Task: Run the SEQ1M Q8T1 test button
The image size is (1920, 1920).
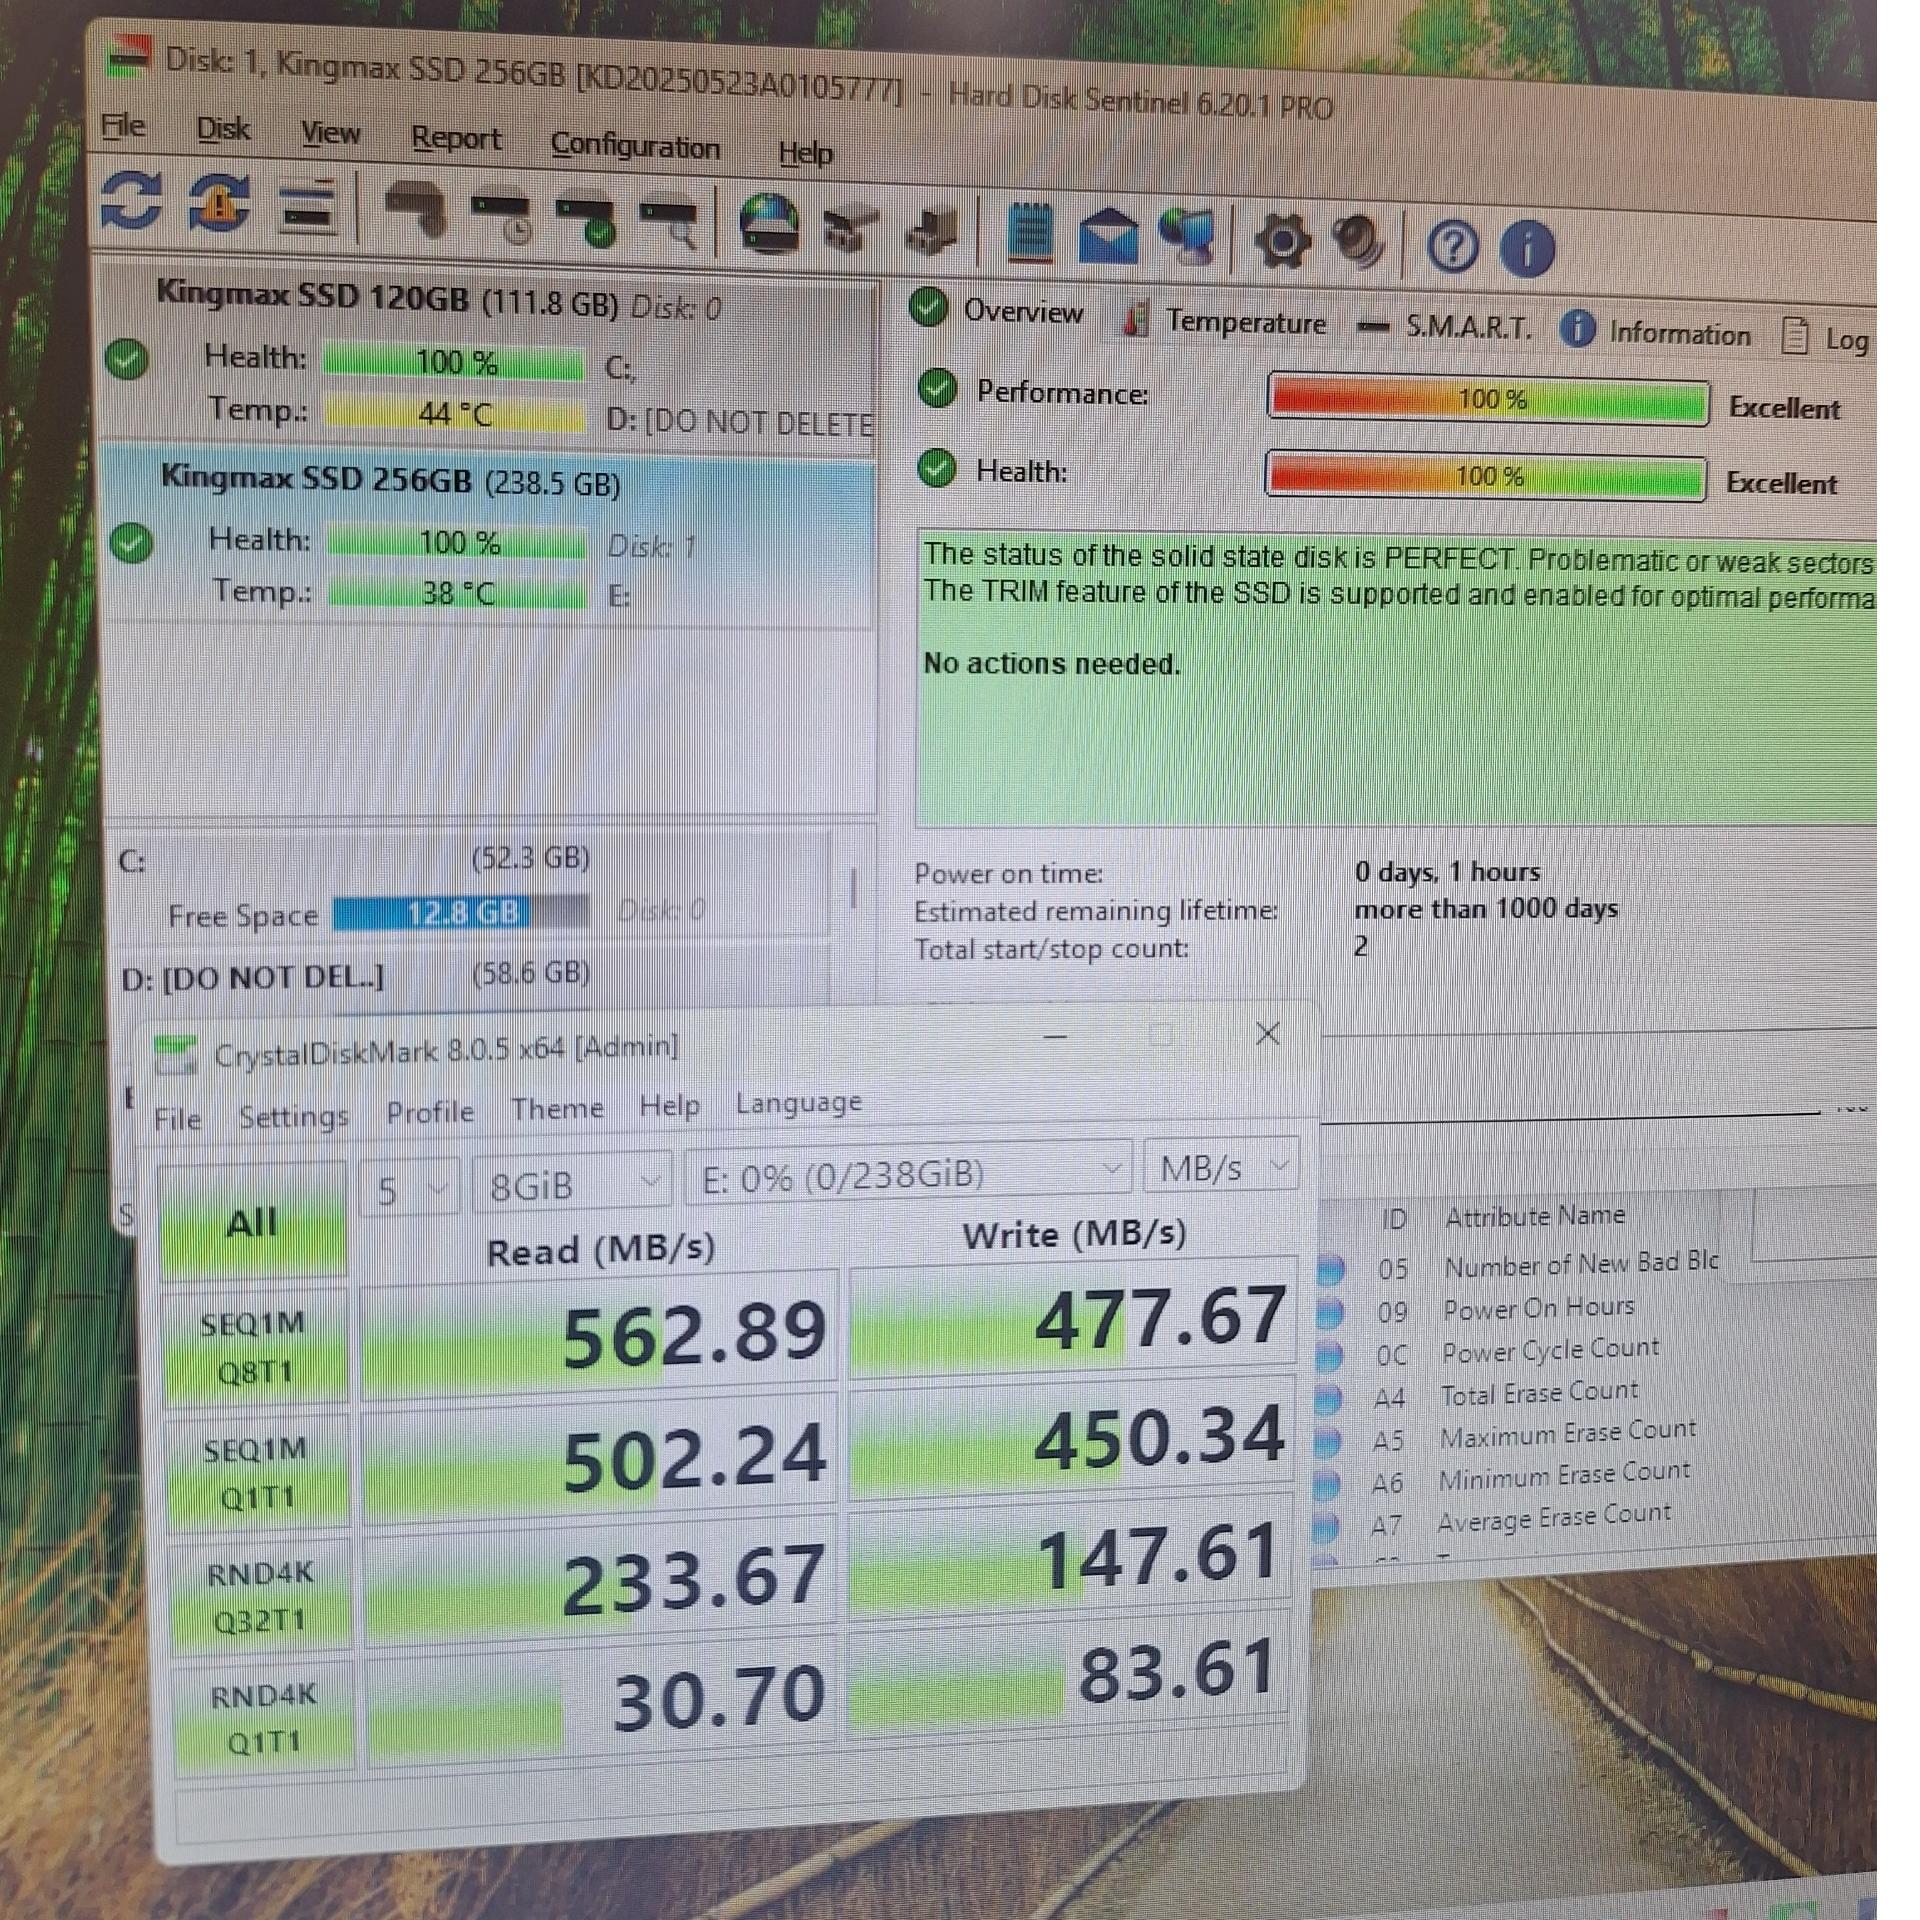Action: click(x=256, y=1347)
